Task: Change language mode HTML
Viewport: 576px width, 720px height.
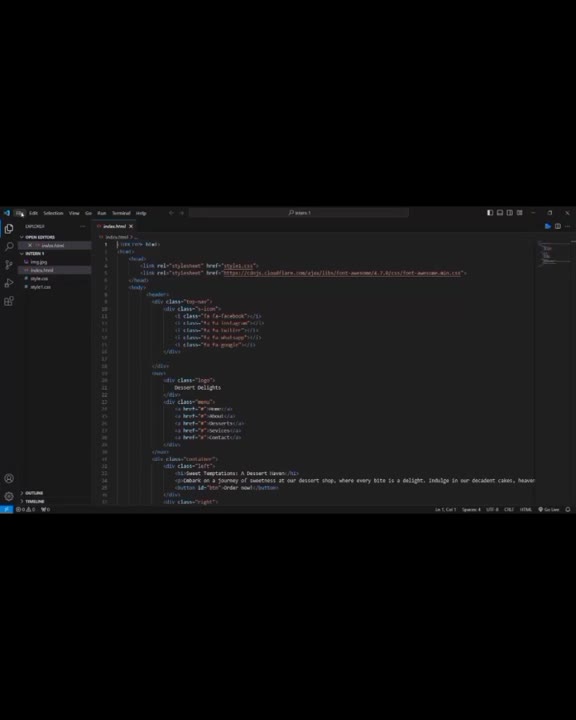Action: pyautogui.click(x=525, y=509)
